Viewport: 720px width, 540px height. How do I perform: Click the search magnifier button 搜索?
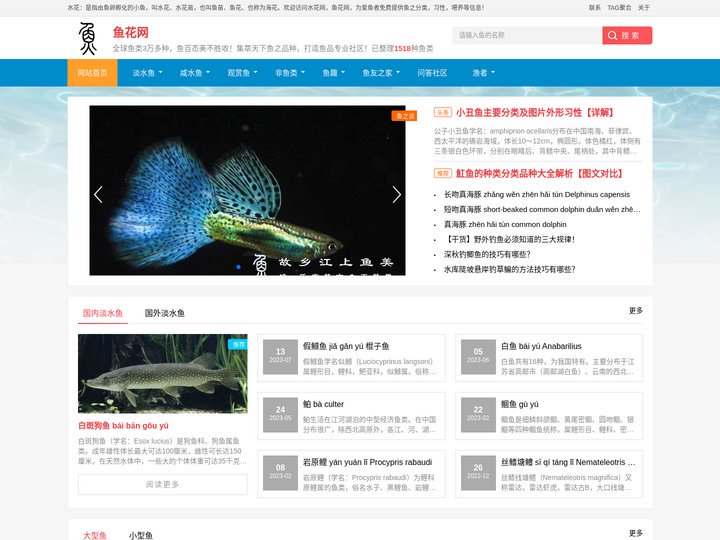[x=627, y=35]
